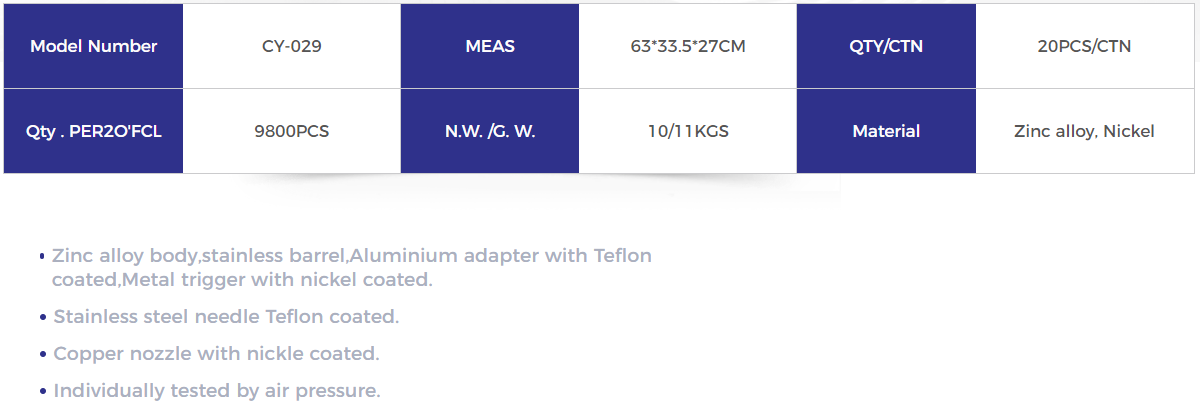Click the Qty . PER20'FCL header cell
1200x411 pixels.
click(x=94, y=131)
